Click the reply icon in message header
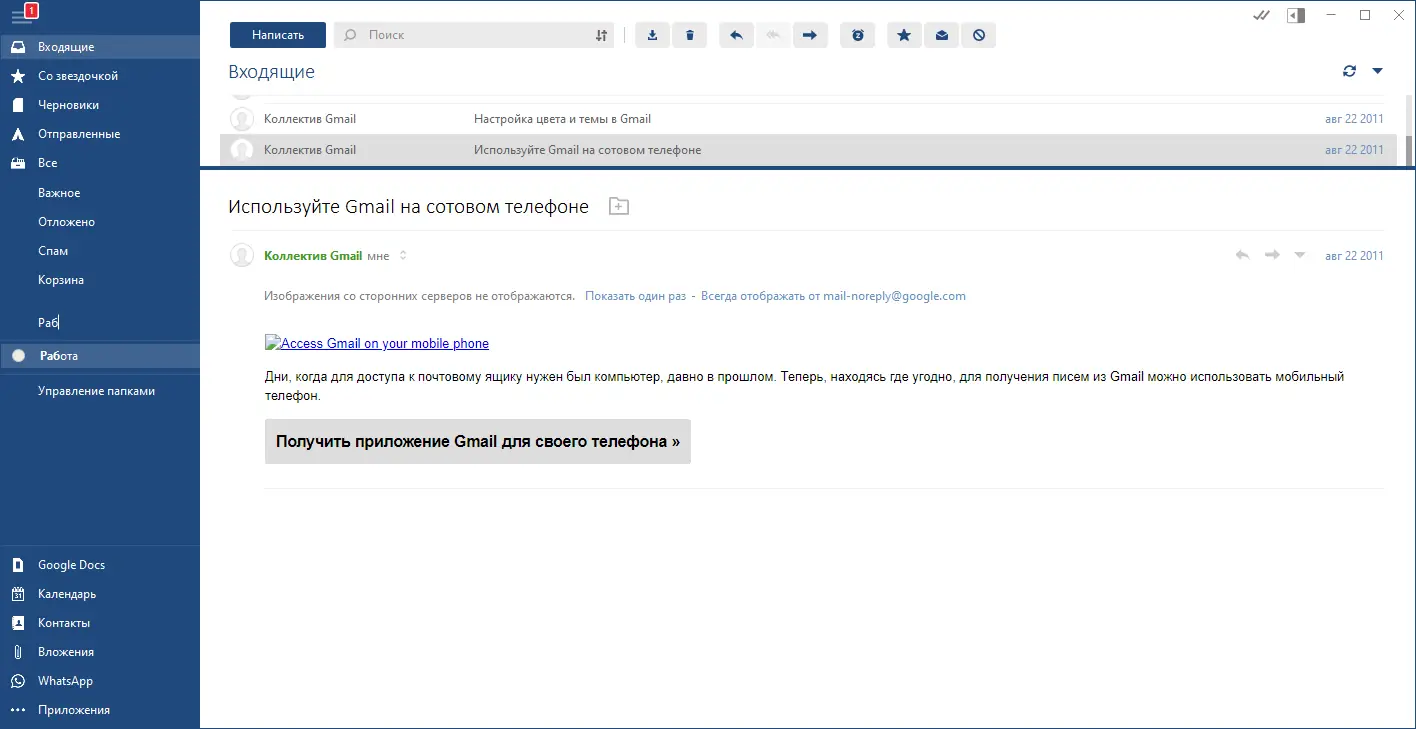The height and width of the screenshot is (729, 1416). [1242, 255]
